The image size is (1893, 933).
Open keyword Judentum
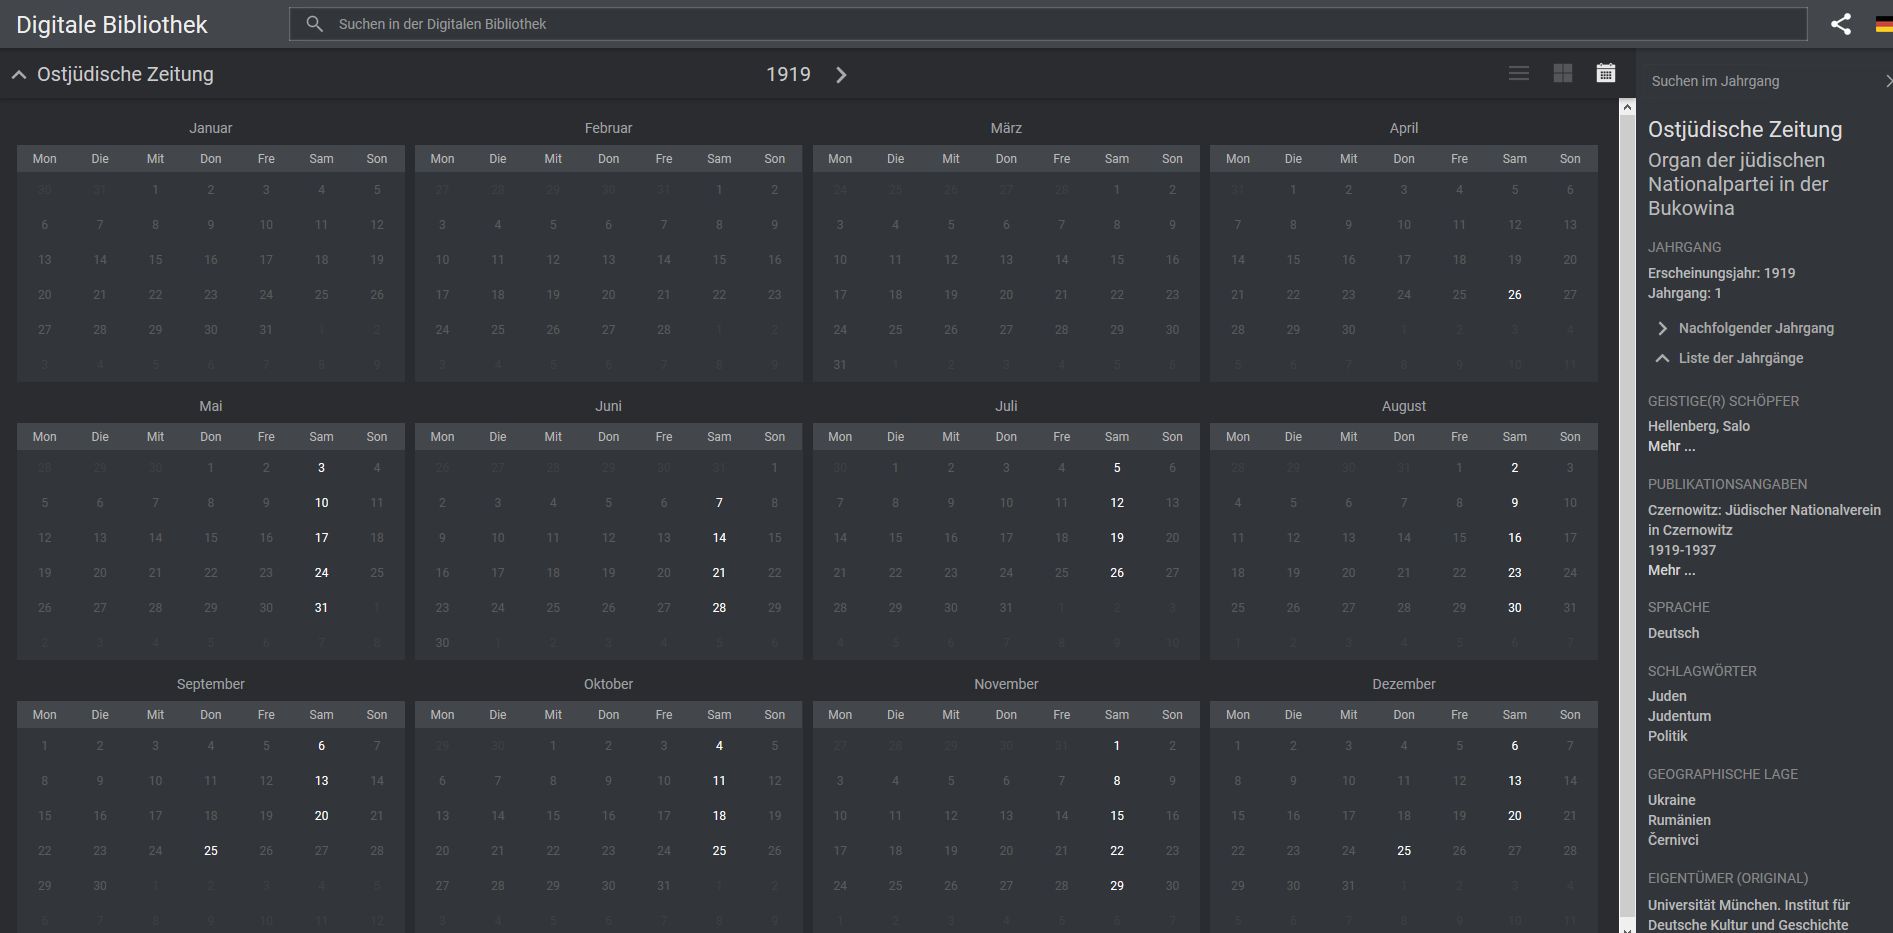[1679, 716]
